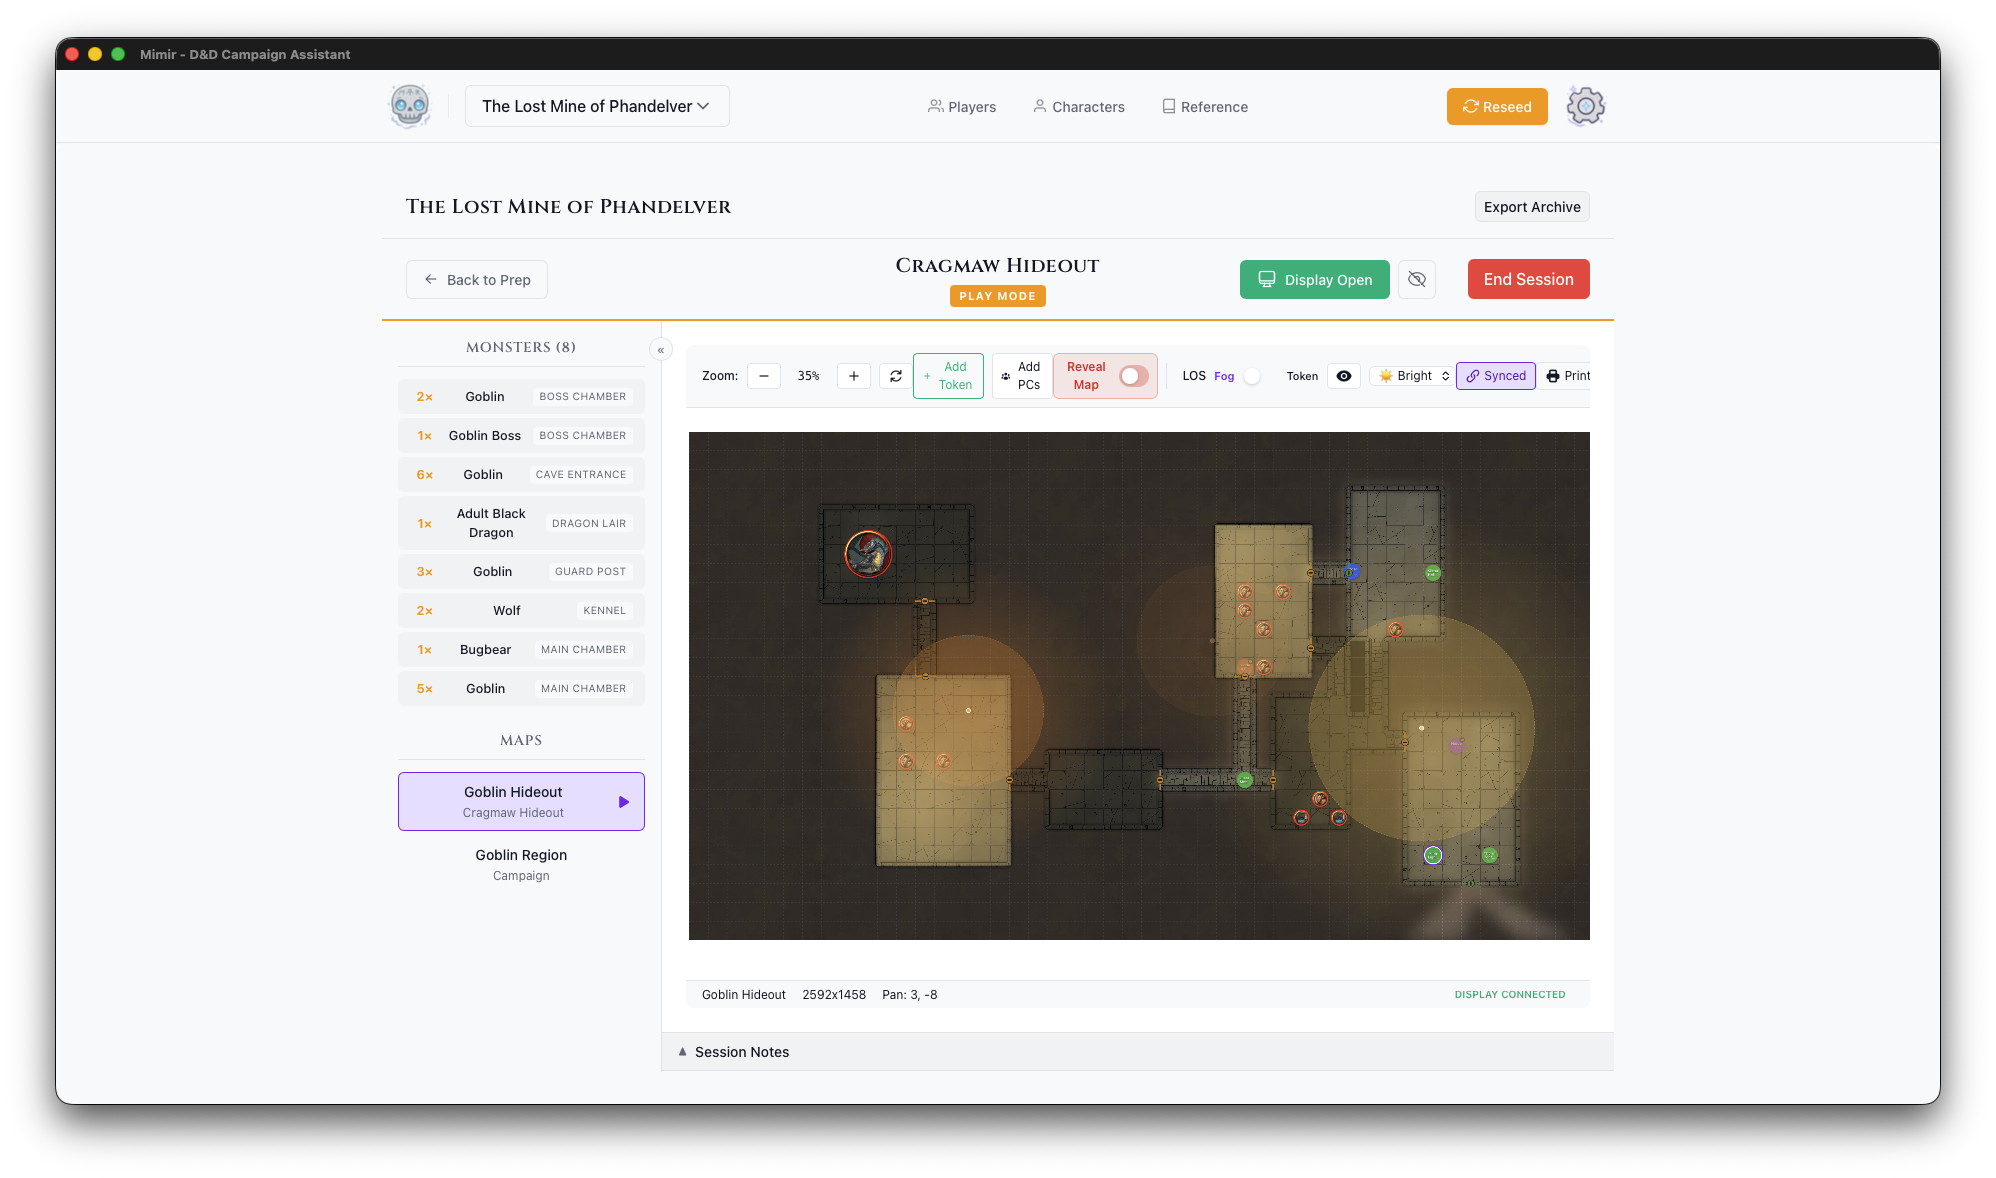Play the Goblin Hideout map arrow
The height and width of the screenshot is (1178, 1996).
click(x=624, y=802)
